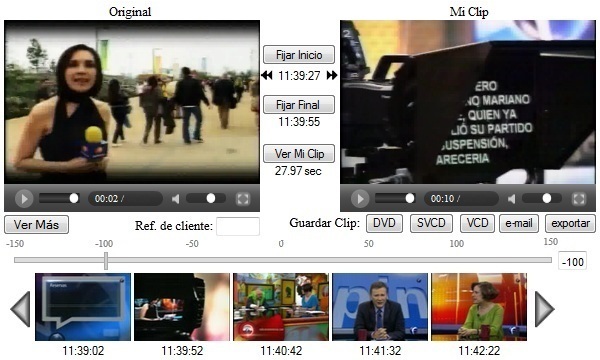Click the offset value box showing -100

tap(572, 261)
